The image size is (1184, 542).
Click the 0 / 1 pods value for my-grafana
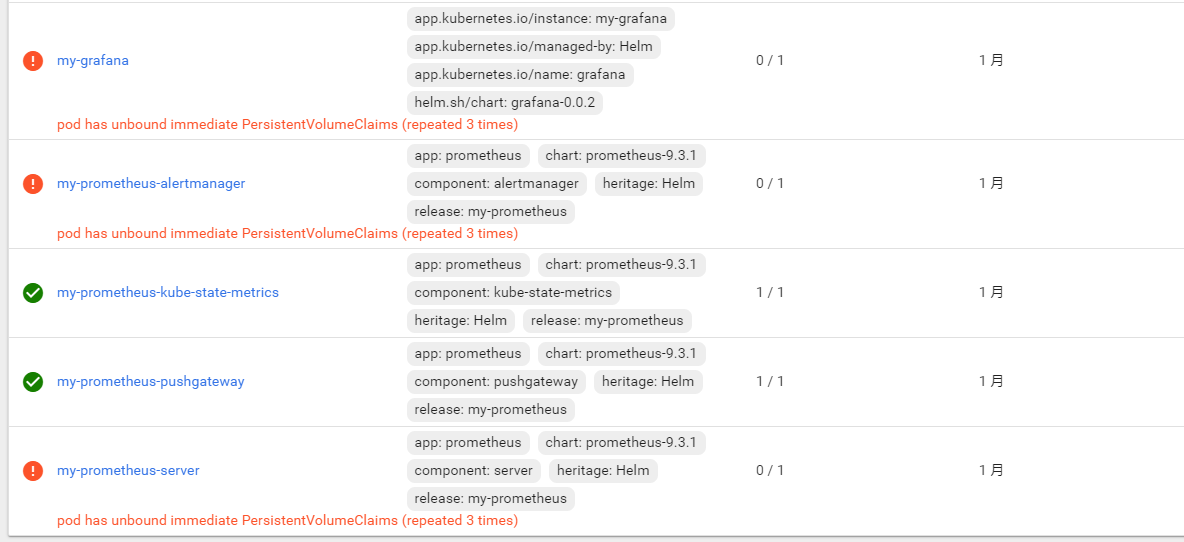pyautogui.click(x=770, y=61)
